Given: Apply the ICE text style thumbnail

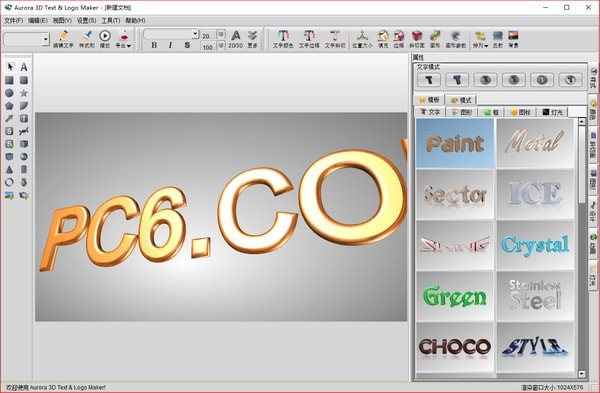Looking at the screenshot, I should (535, 194).
